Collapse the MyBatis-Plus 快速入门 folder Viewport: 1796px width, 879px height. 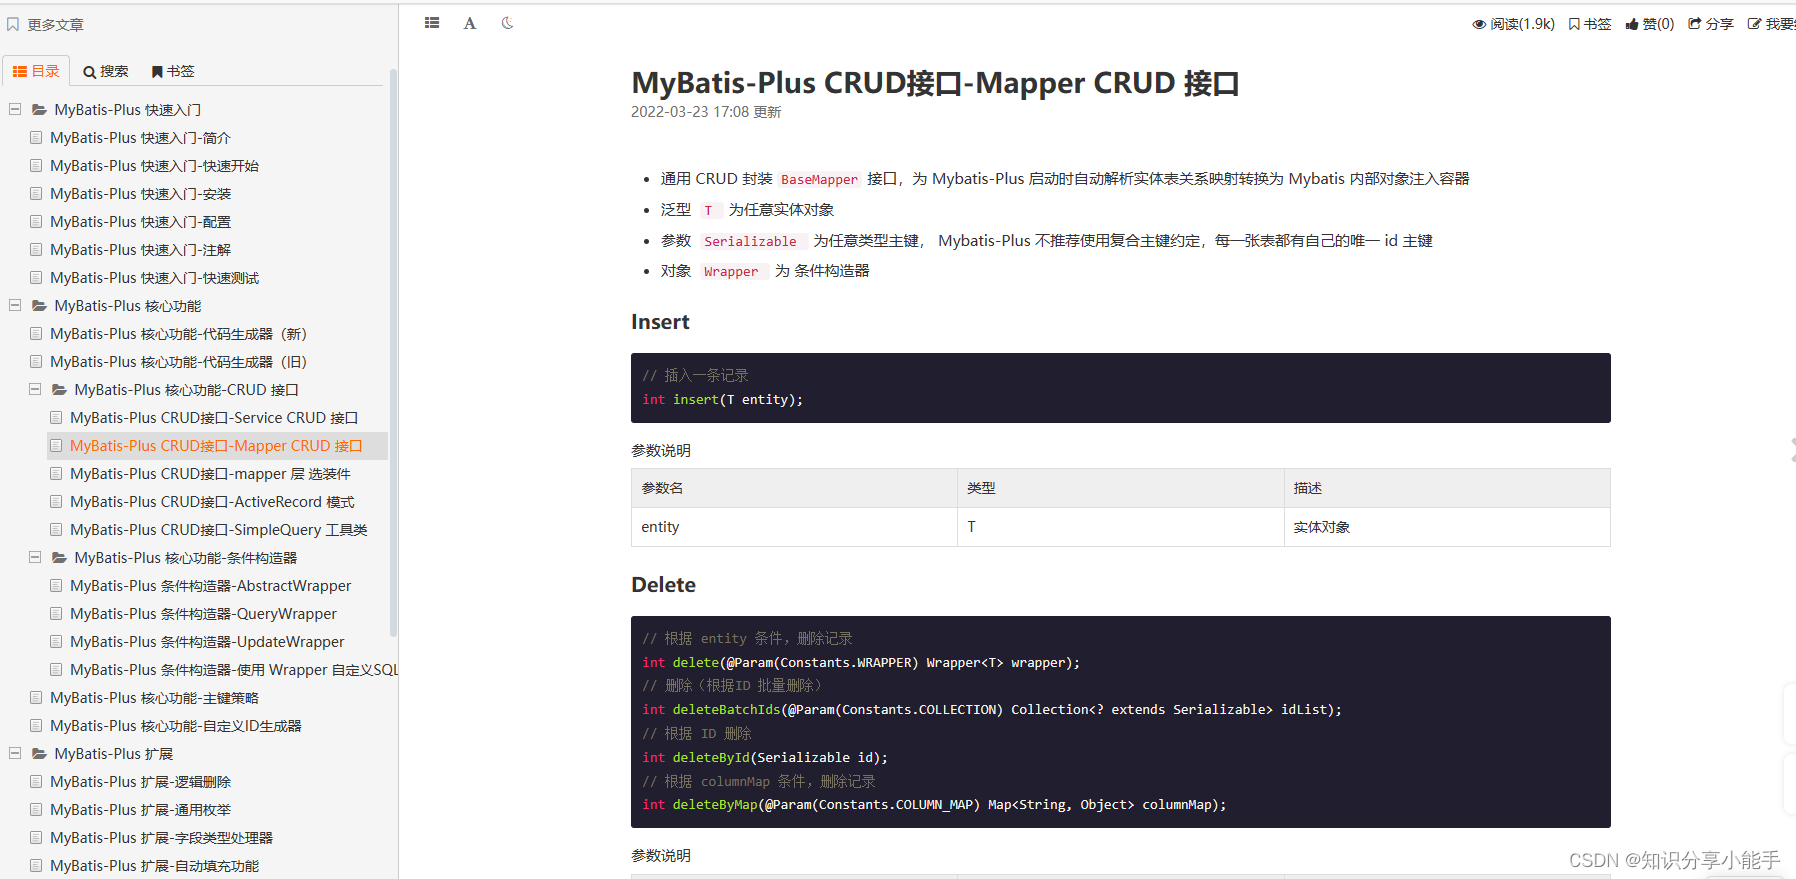(x=15, y=109)
